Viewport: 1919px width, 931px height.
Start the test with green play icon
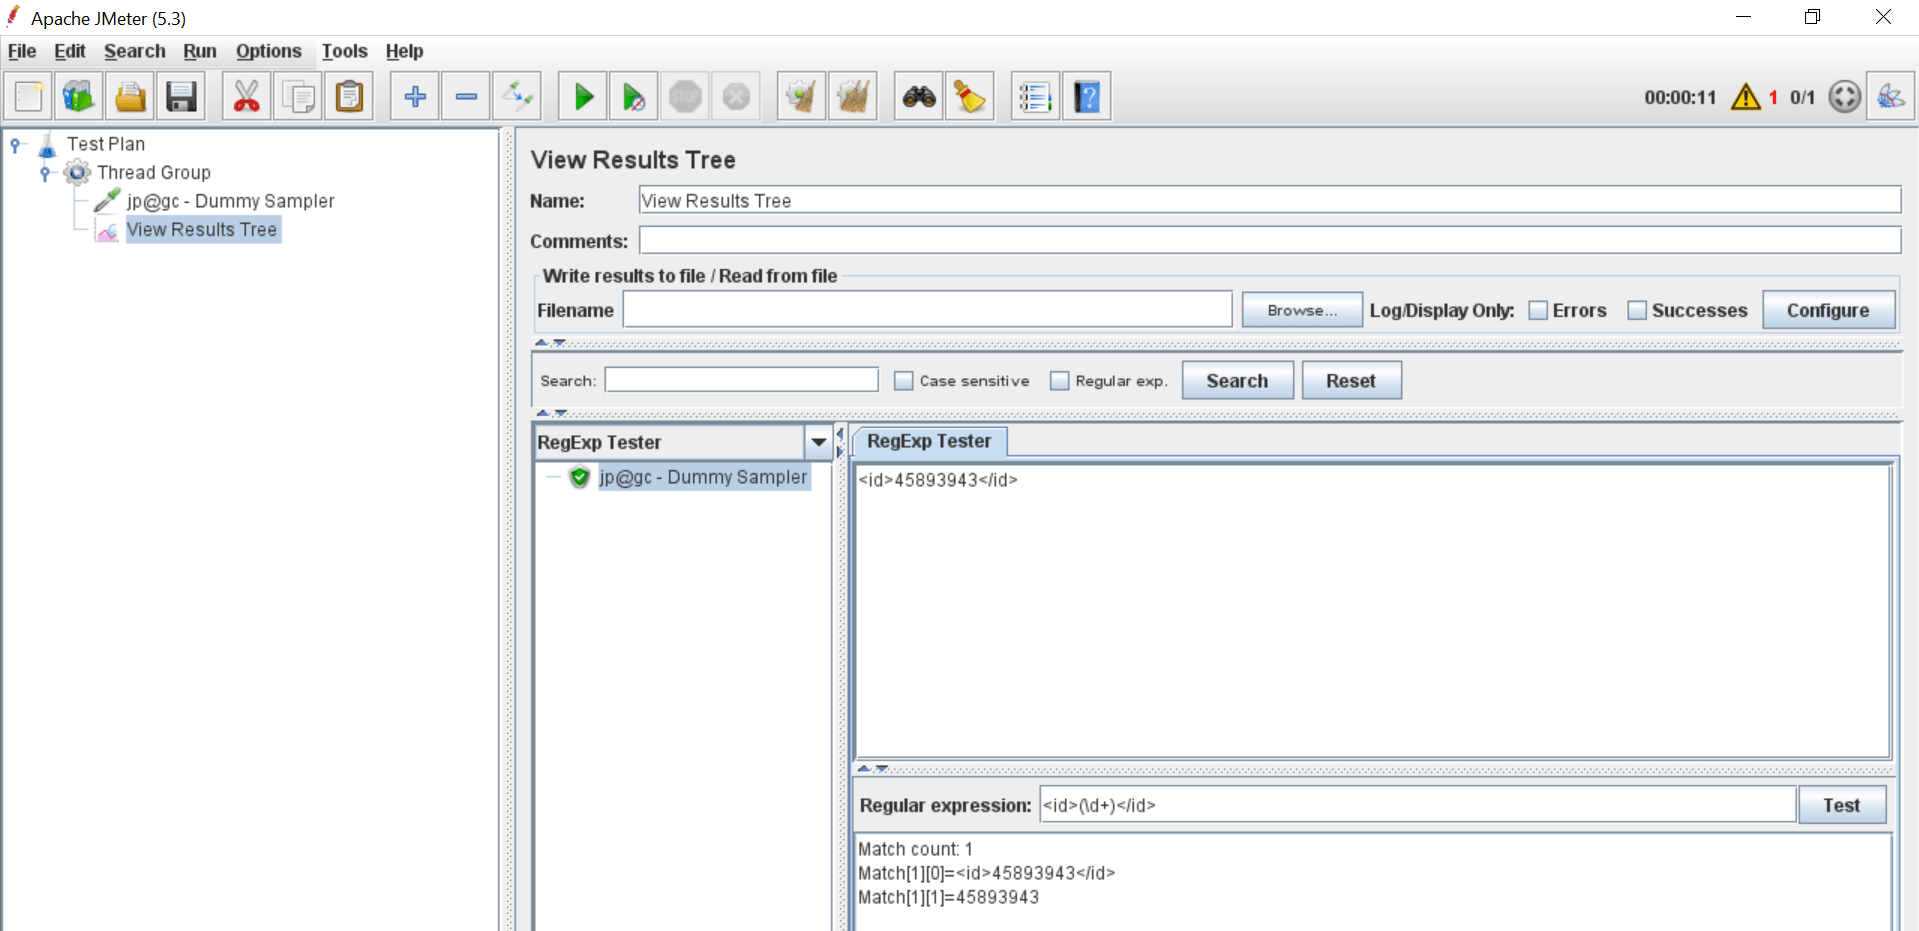tap(583, 97)
